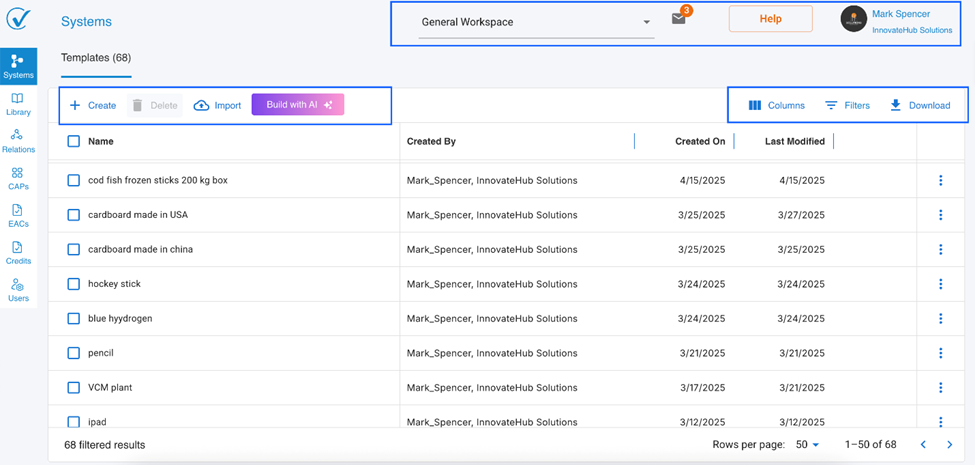Open the CAPs sidebar section
Image resolution: width=975 pixels, height=465 pixels.
pos(18,178)
